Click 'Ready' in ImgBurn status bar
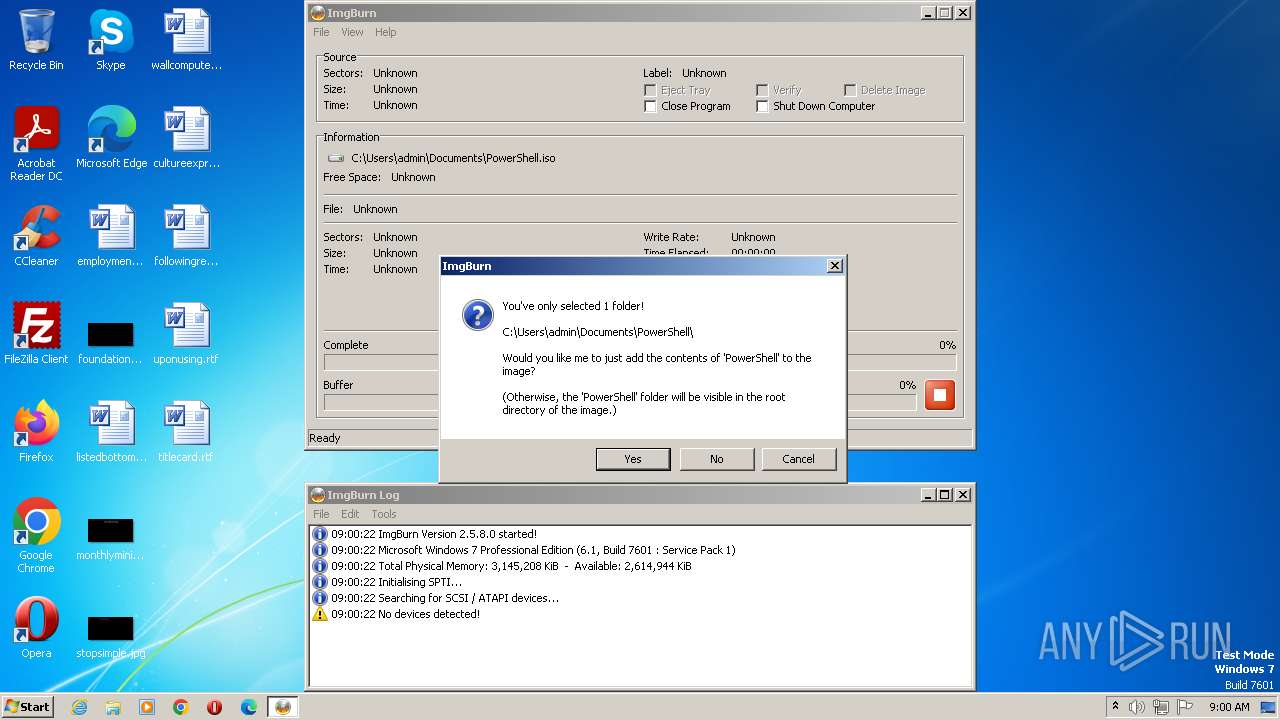The image size is (1280, 720). [325, 438]
